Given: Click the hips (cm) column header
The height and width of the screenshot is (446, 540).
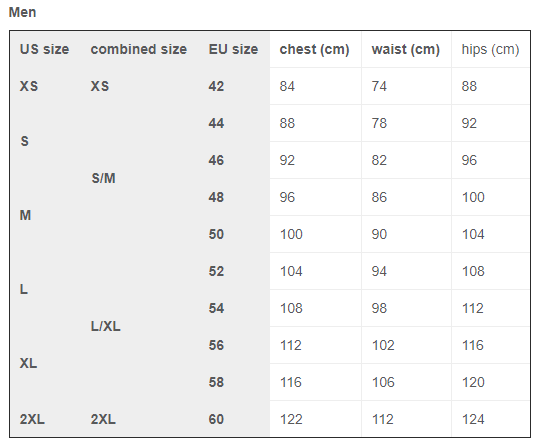Looking at the screenshot, I should coord(490,49).
